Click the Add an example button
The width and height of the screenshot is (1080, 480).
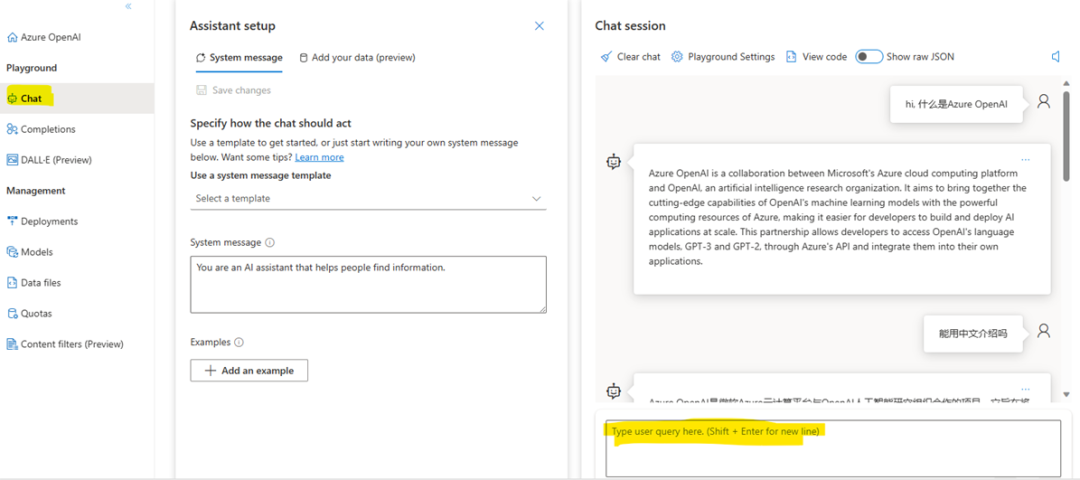coord(249,370)
